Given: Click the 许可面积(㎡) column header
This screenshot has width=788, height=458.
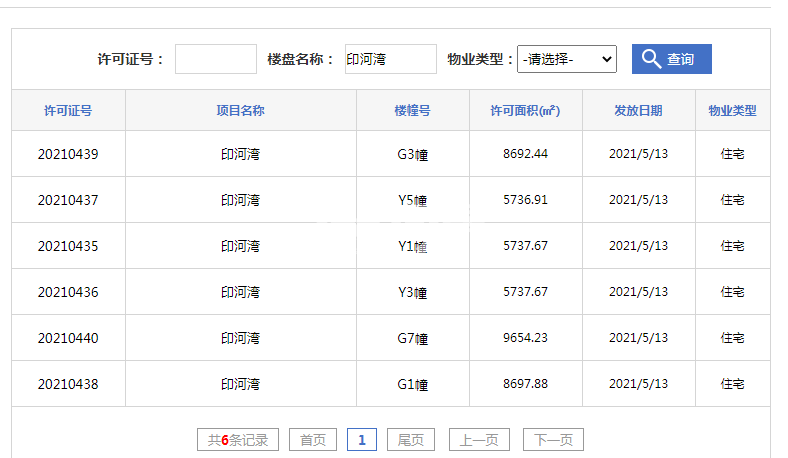Looking at the screenshot, I should pos(525,111).
